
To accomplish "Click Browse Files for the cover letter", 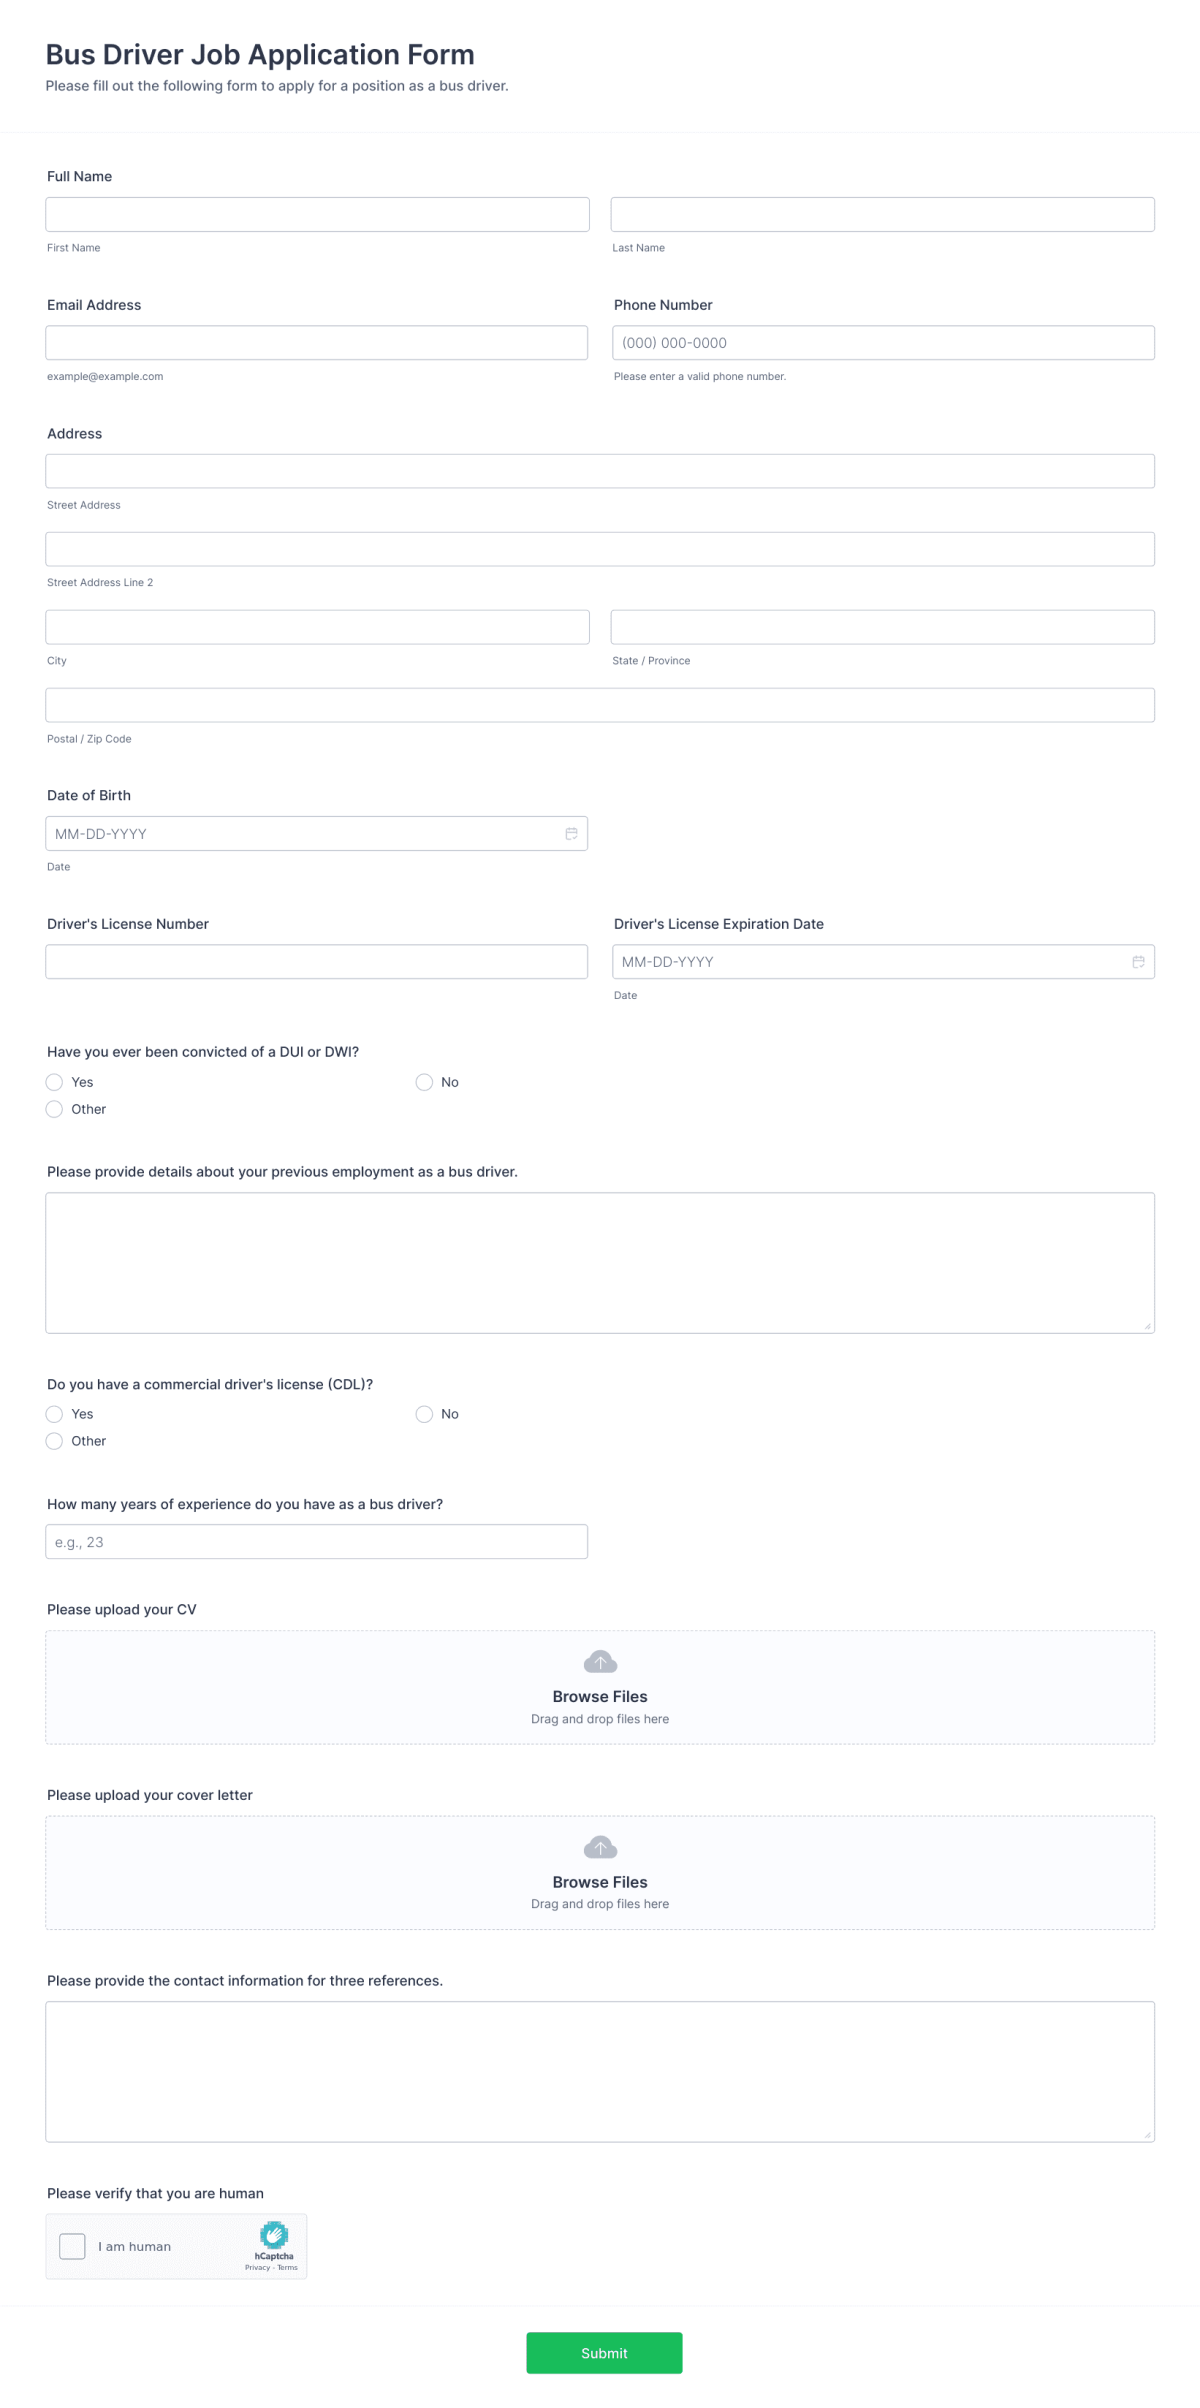I will [x=600, y=1881].
